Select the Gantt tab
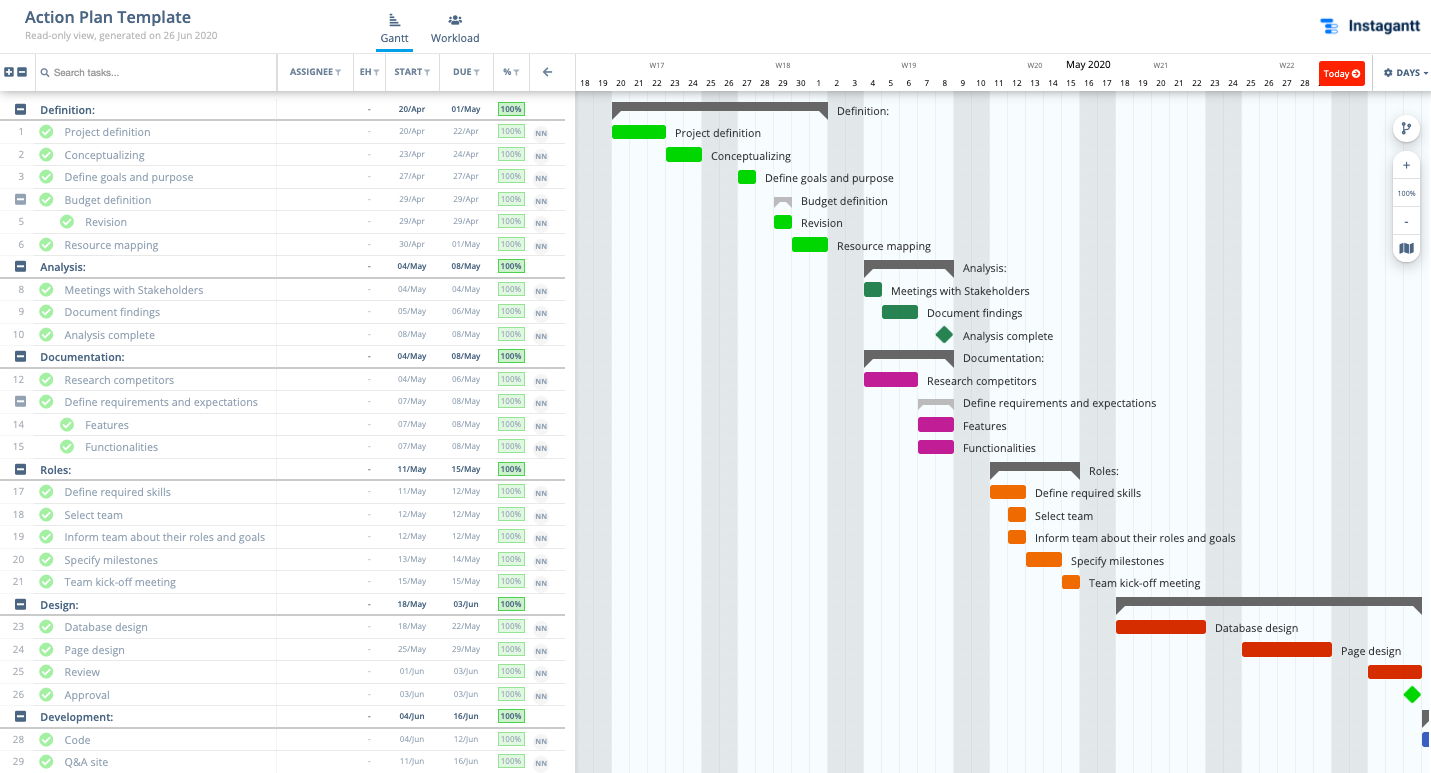The image size is (1431, 773). point(394,27)
